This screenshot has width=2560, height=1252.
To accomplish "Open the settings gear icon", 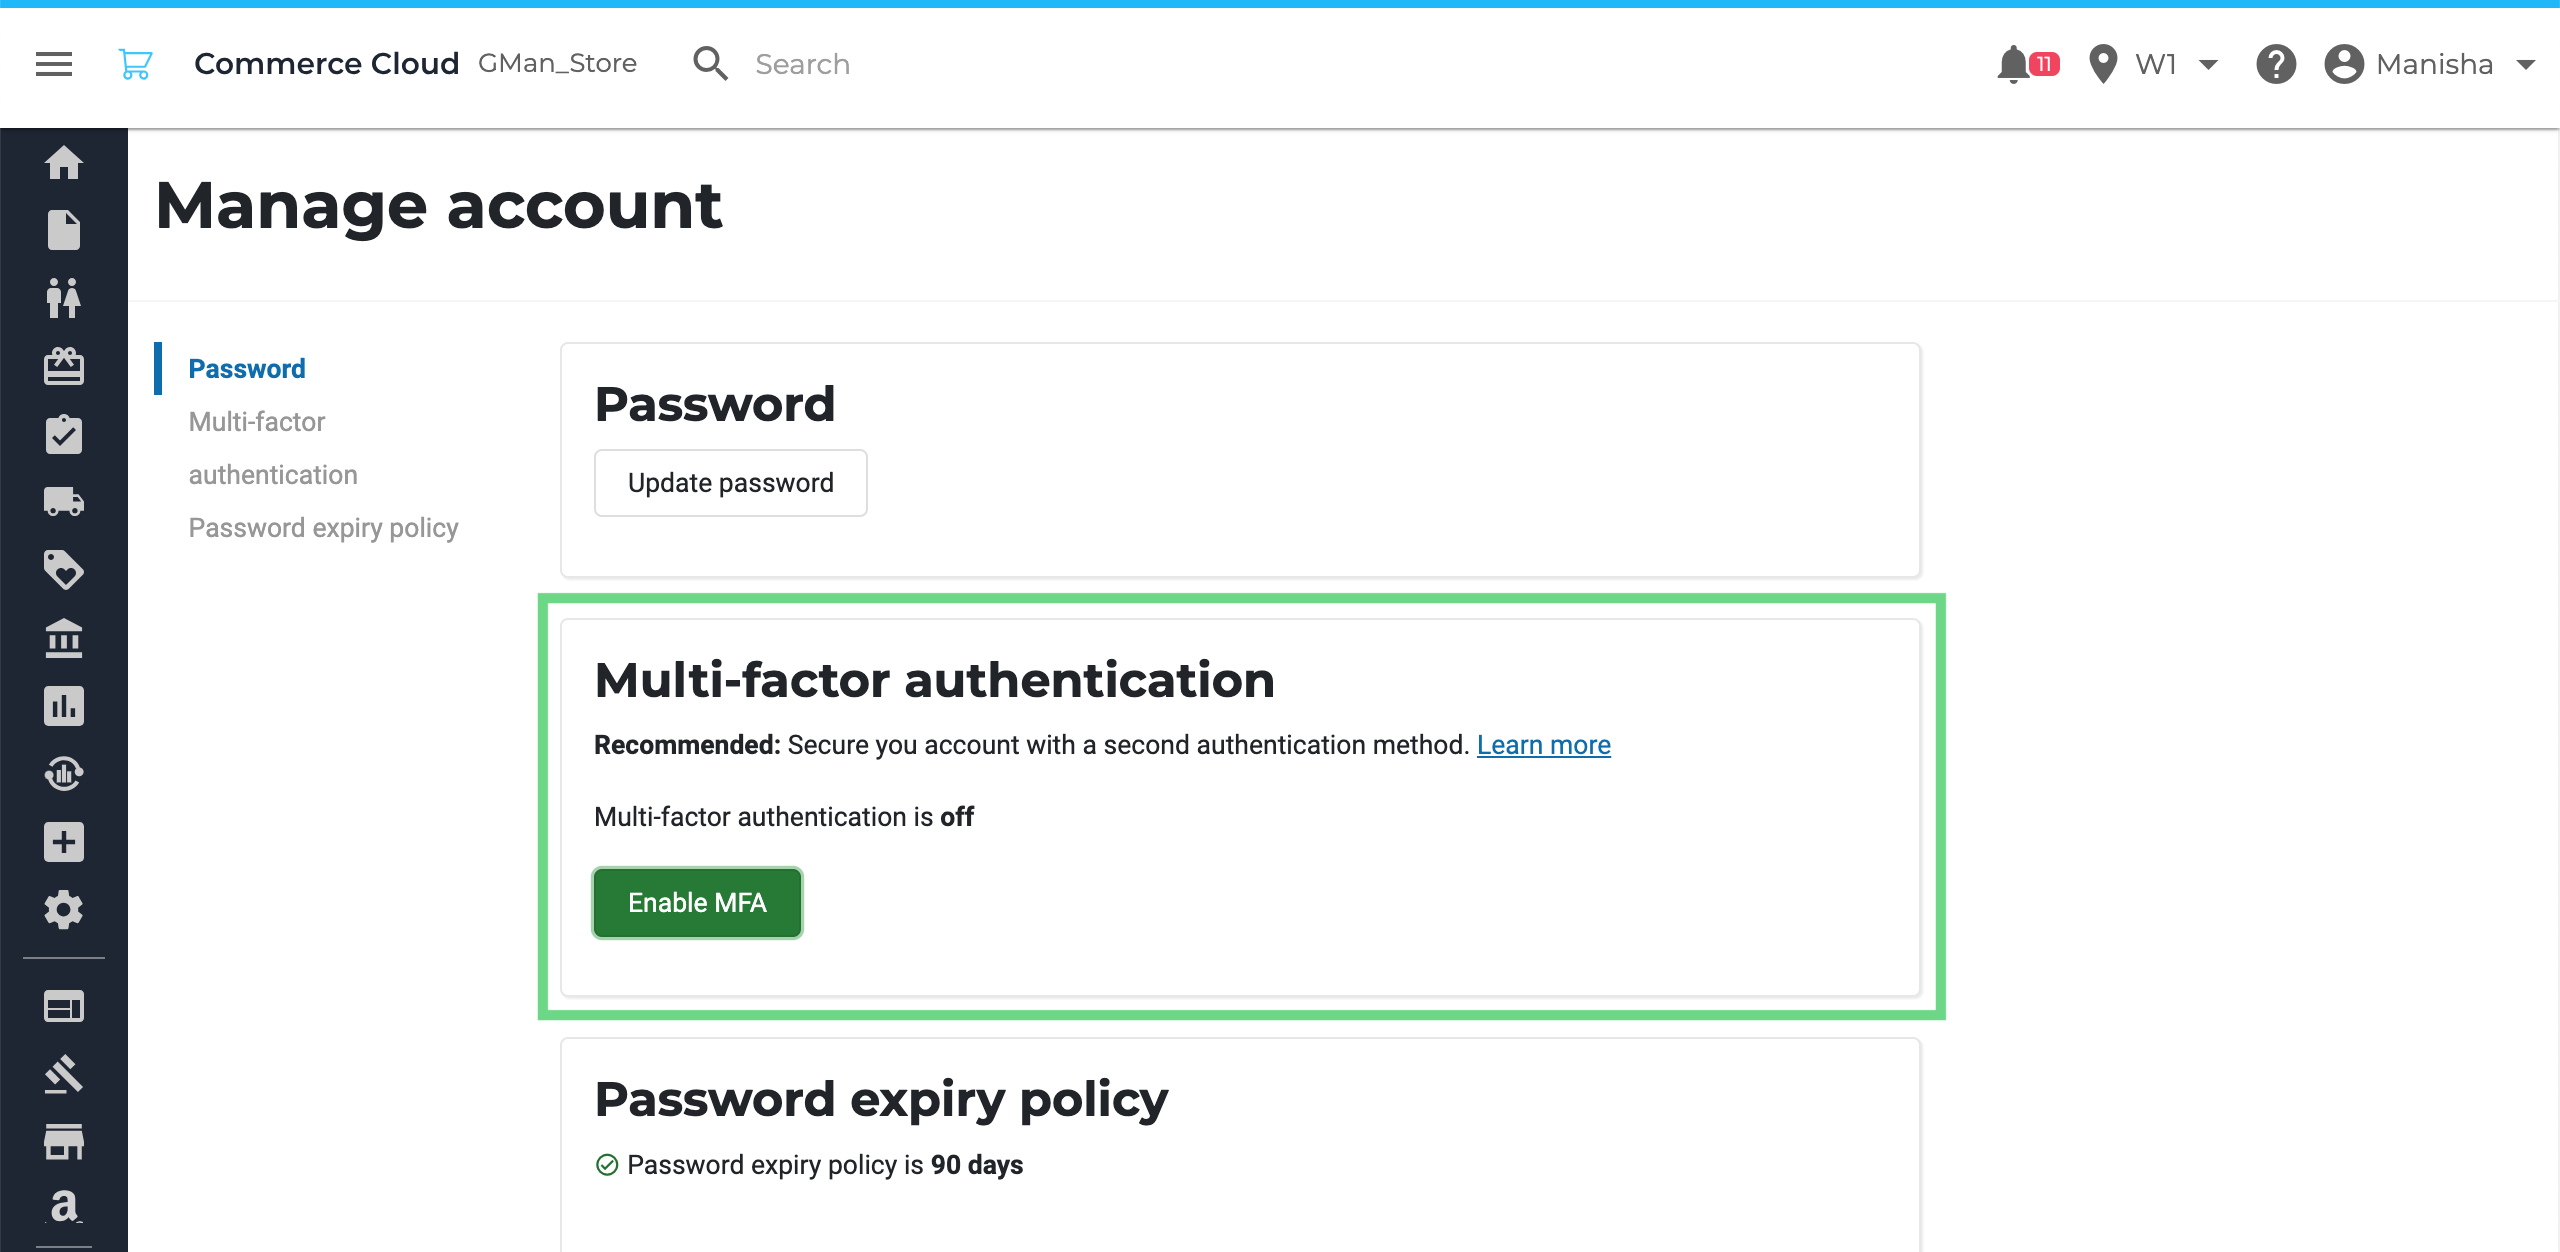I will tap(64, 910).
